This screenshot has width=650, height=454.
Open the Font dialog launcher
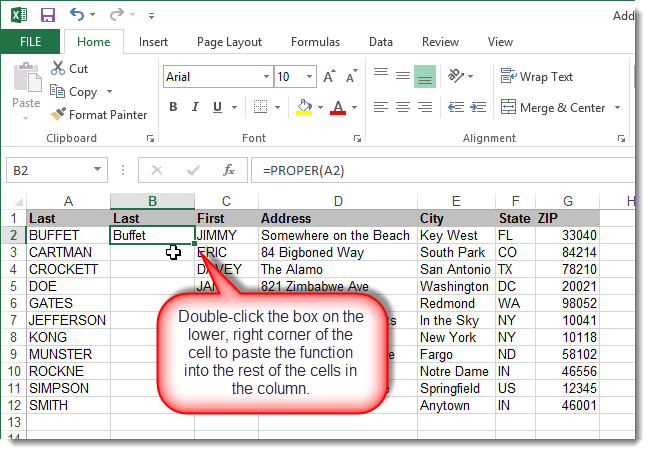pyautogui.click(x=357, y=138)
